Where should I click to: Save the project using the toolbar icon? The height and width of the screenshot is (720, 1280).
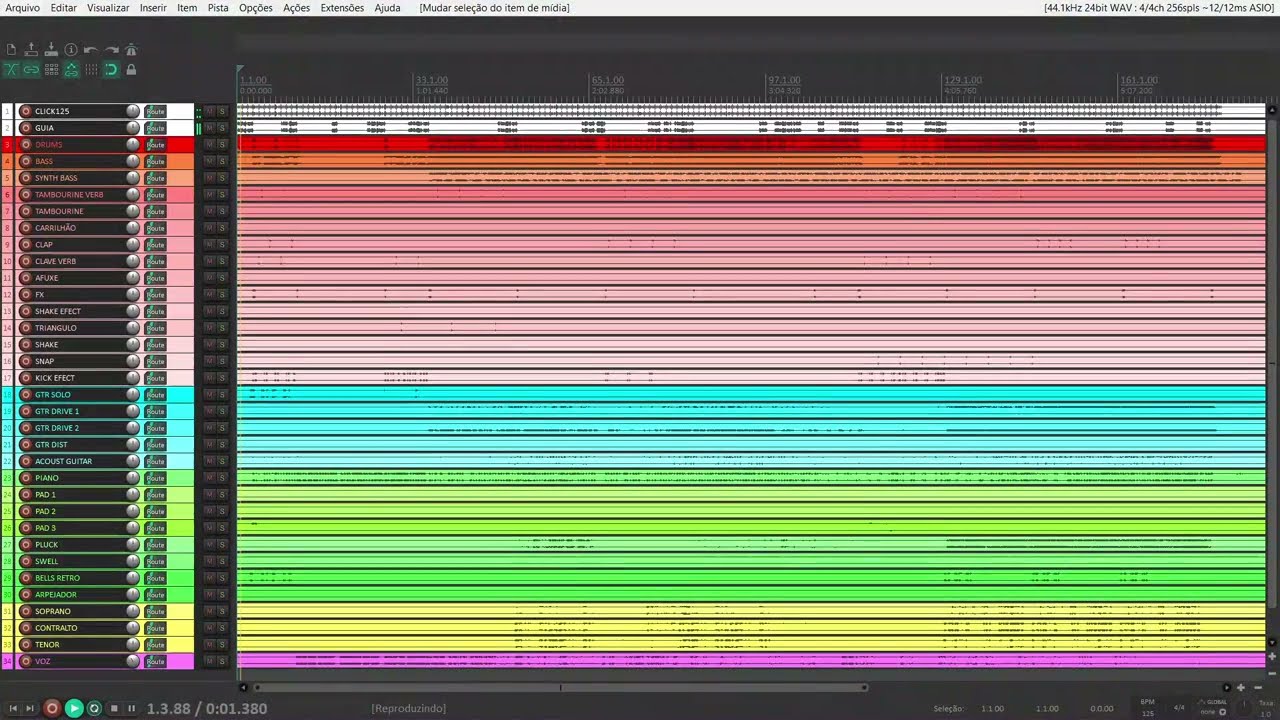tap(51, 50)
